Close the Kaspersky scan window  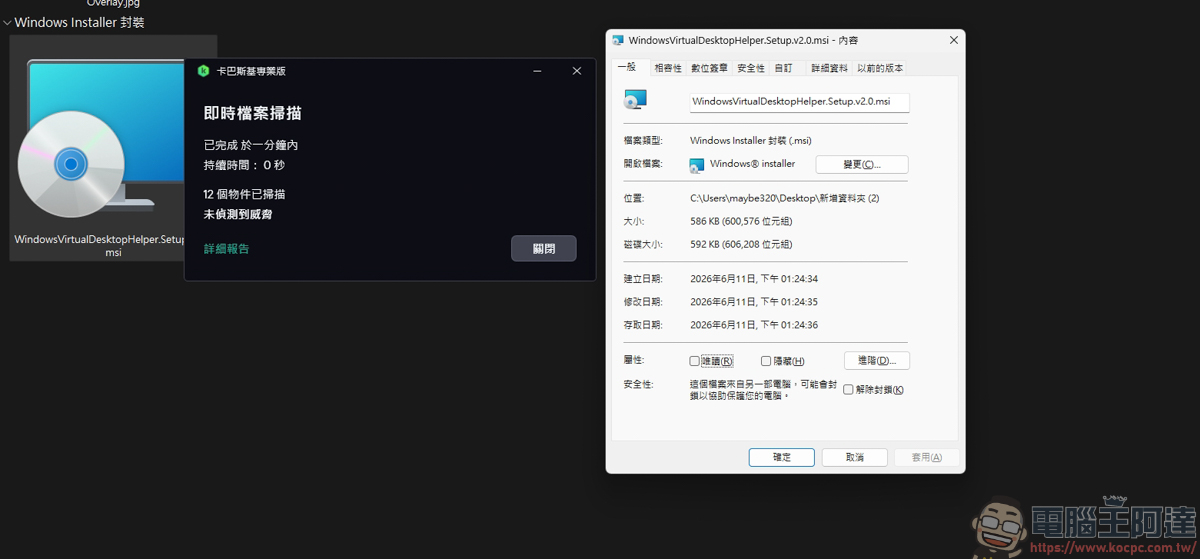pyautogui.click(x=577, y=71)
